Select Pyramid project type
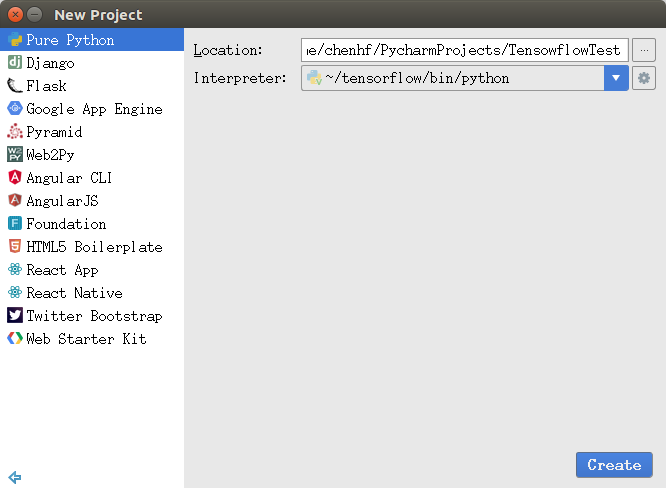This screenshot has width=666, height=488. click(x=92, y=131)
